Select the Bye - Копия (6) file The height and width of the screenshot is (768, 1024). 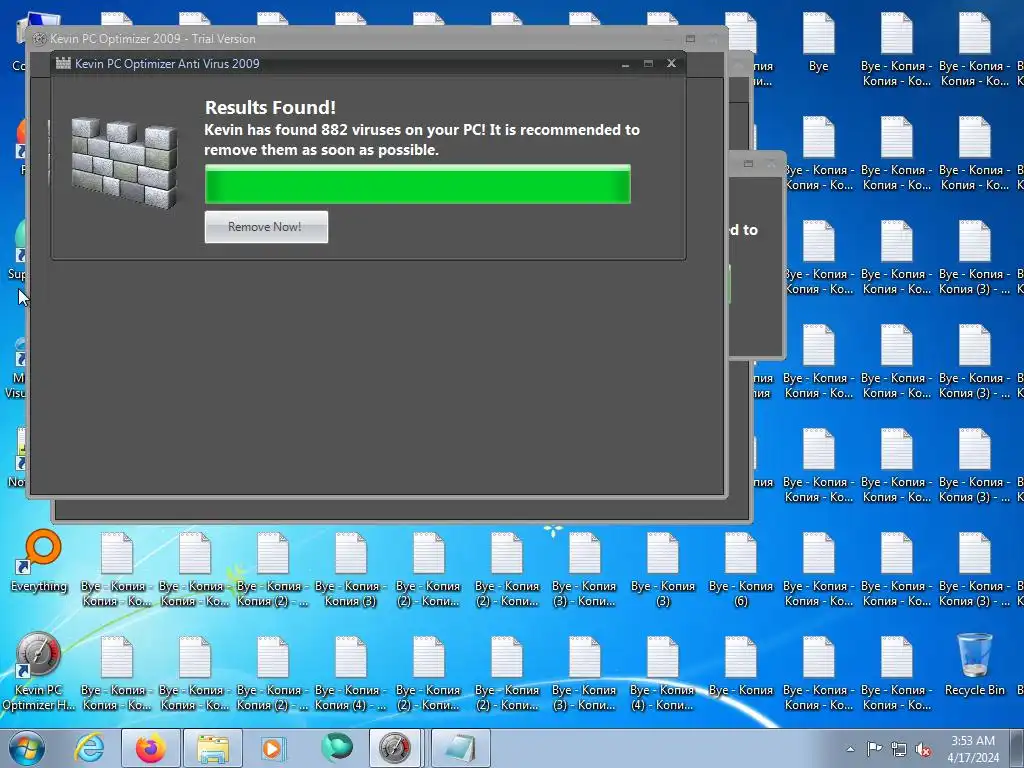741,569
